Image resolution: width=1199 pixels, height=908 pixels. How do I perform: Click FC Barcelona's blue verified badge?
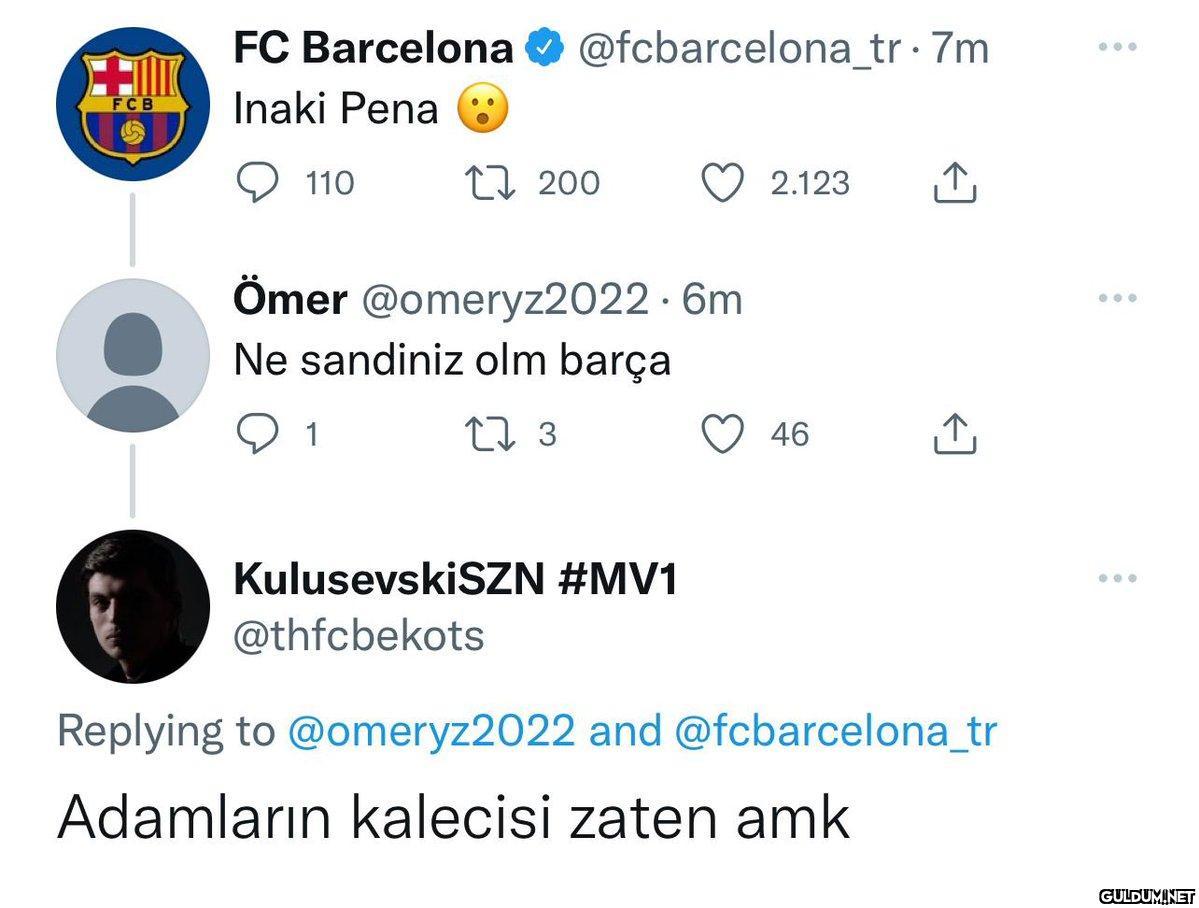coord(546,48)
